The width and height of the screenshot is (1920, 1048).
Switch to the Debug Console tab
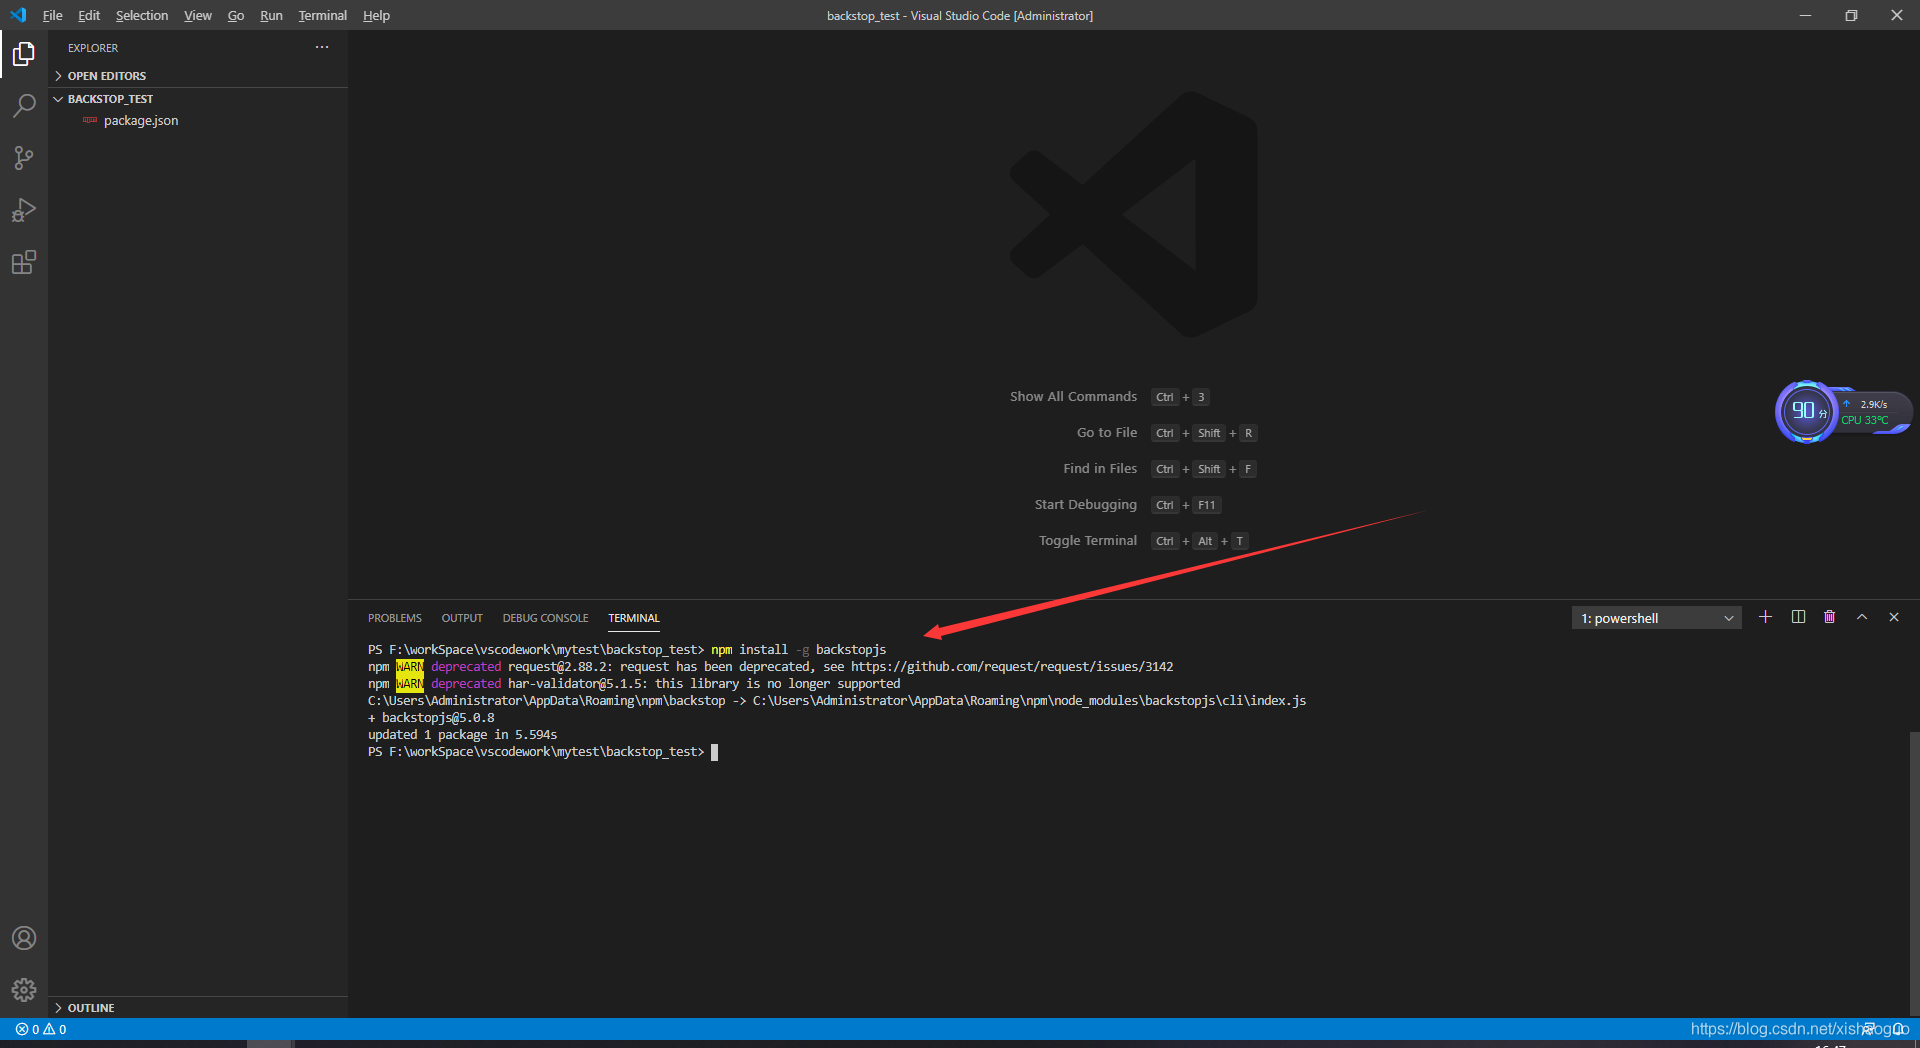pyautogui.click(x=545, y=618)
